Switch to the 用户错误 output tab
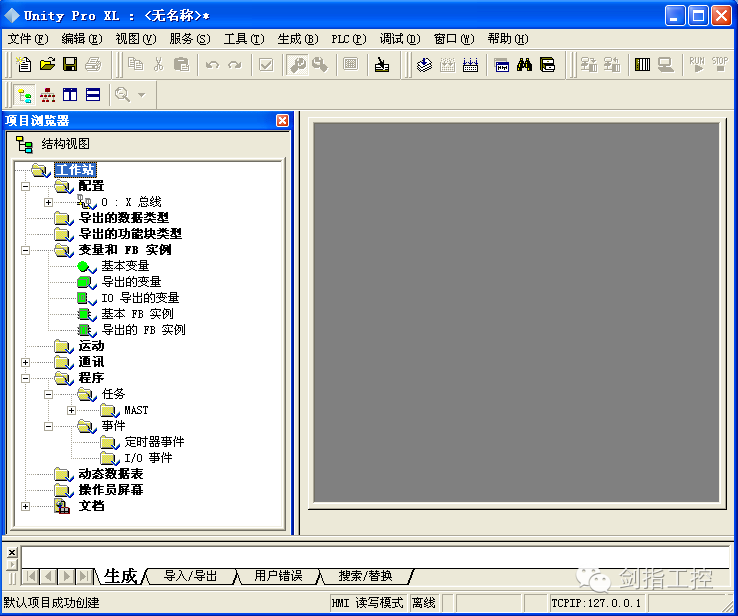The image size is (738, 616). (278, 576)
